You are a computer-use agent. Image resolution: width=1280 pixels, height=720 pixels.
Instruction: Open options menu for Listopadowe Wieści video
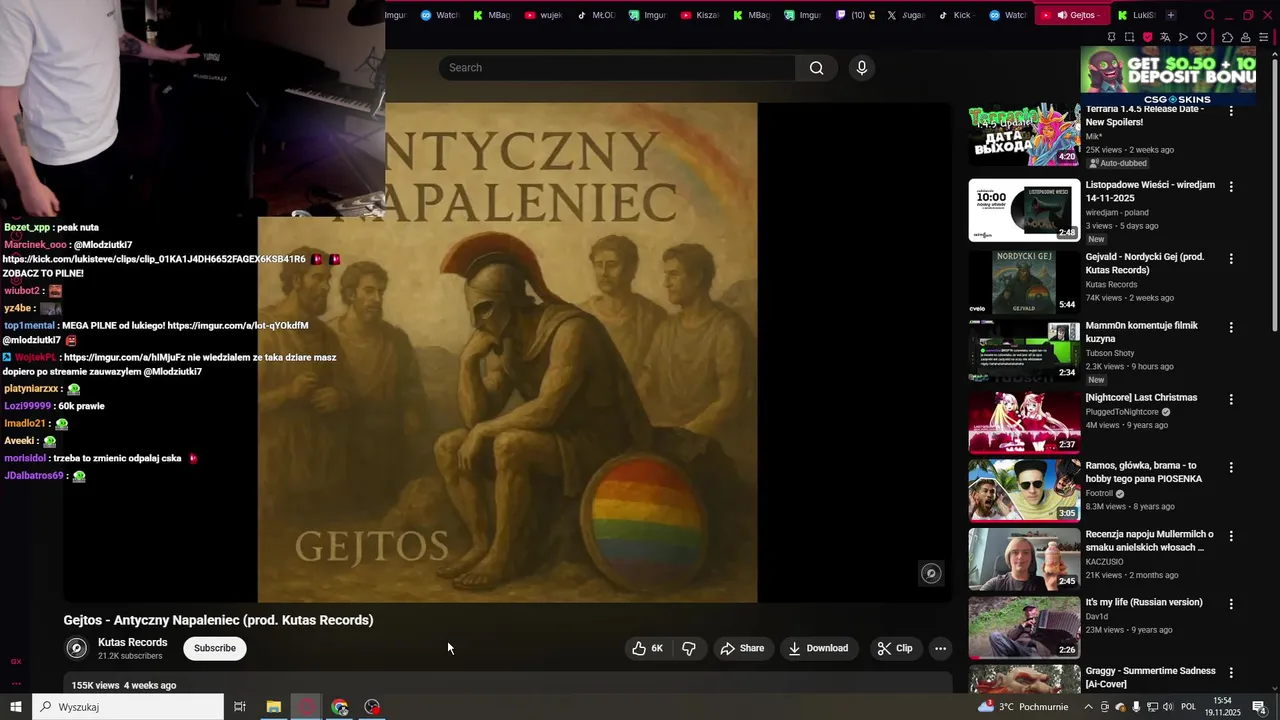1231,187
